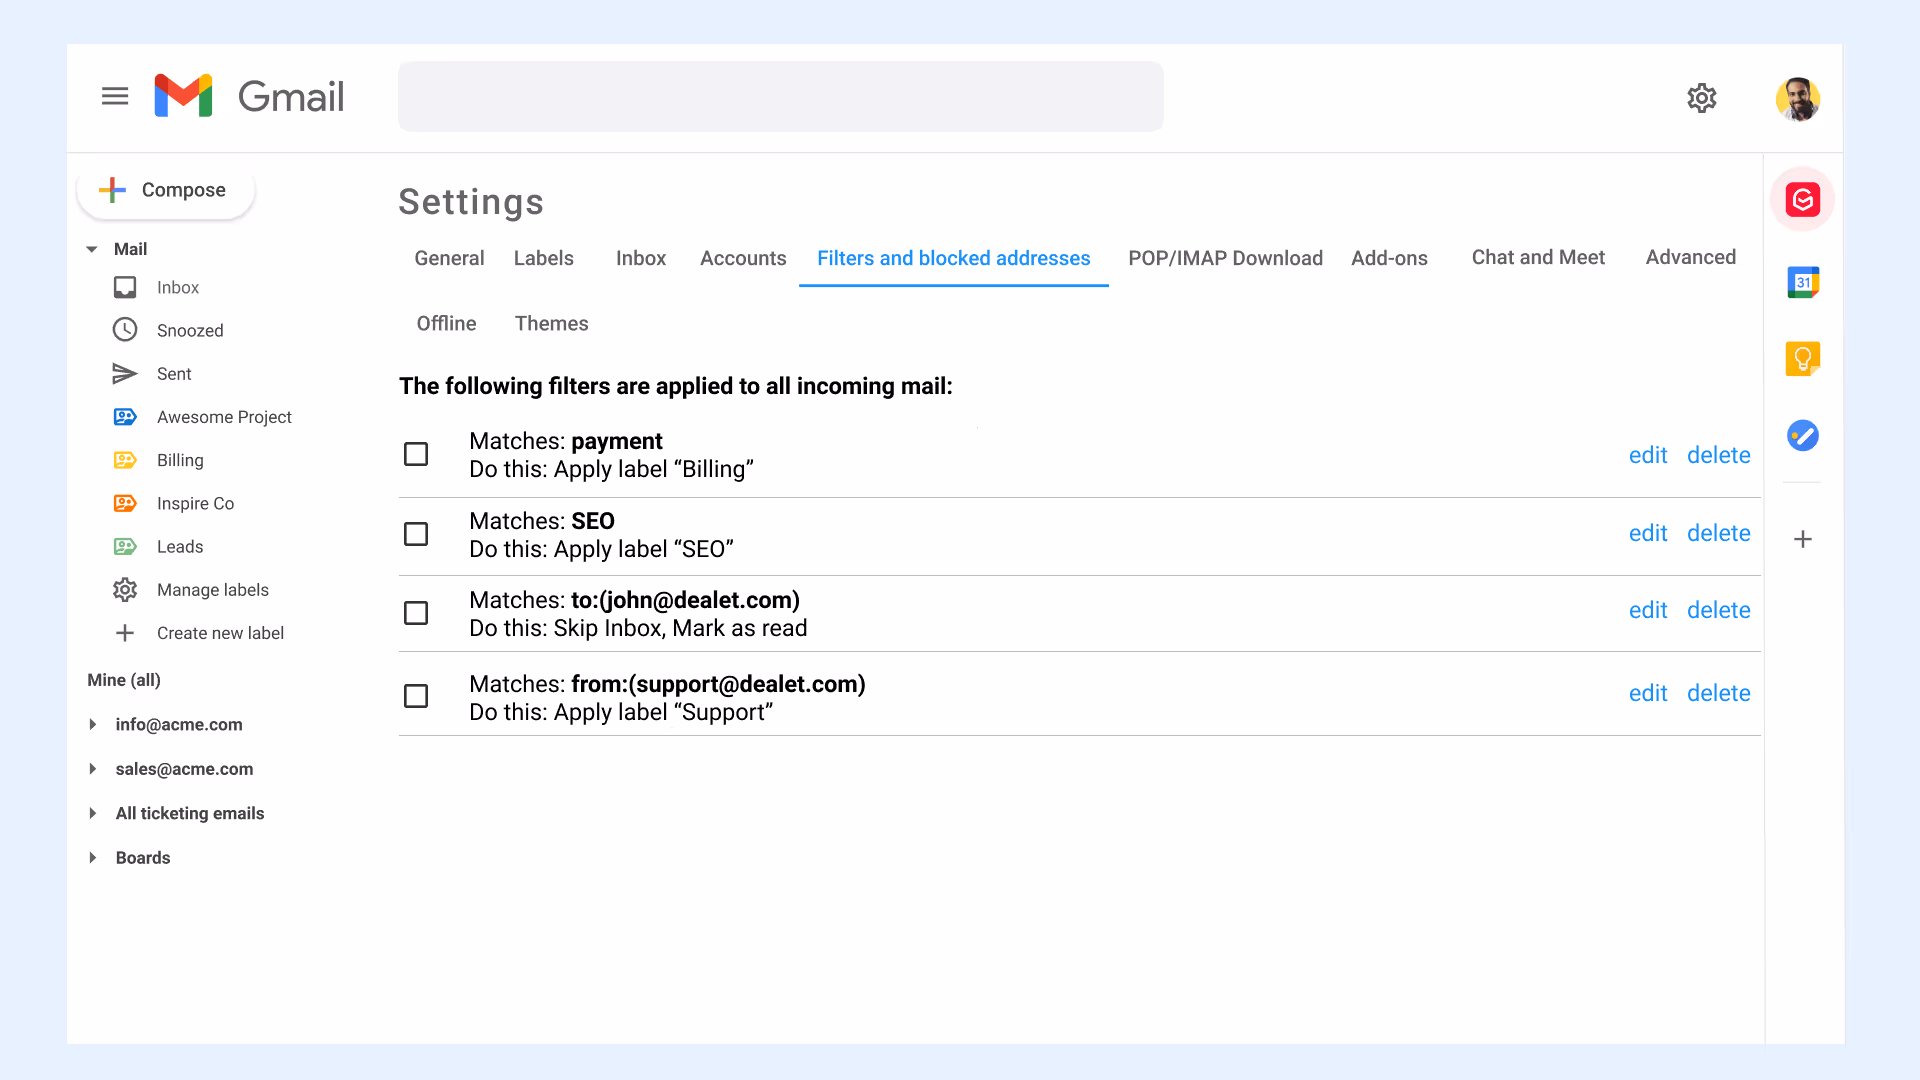Click the search mail input field
Image resolution: width=1920 pixels, height=1080 pixels.
(780, 96)
